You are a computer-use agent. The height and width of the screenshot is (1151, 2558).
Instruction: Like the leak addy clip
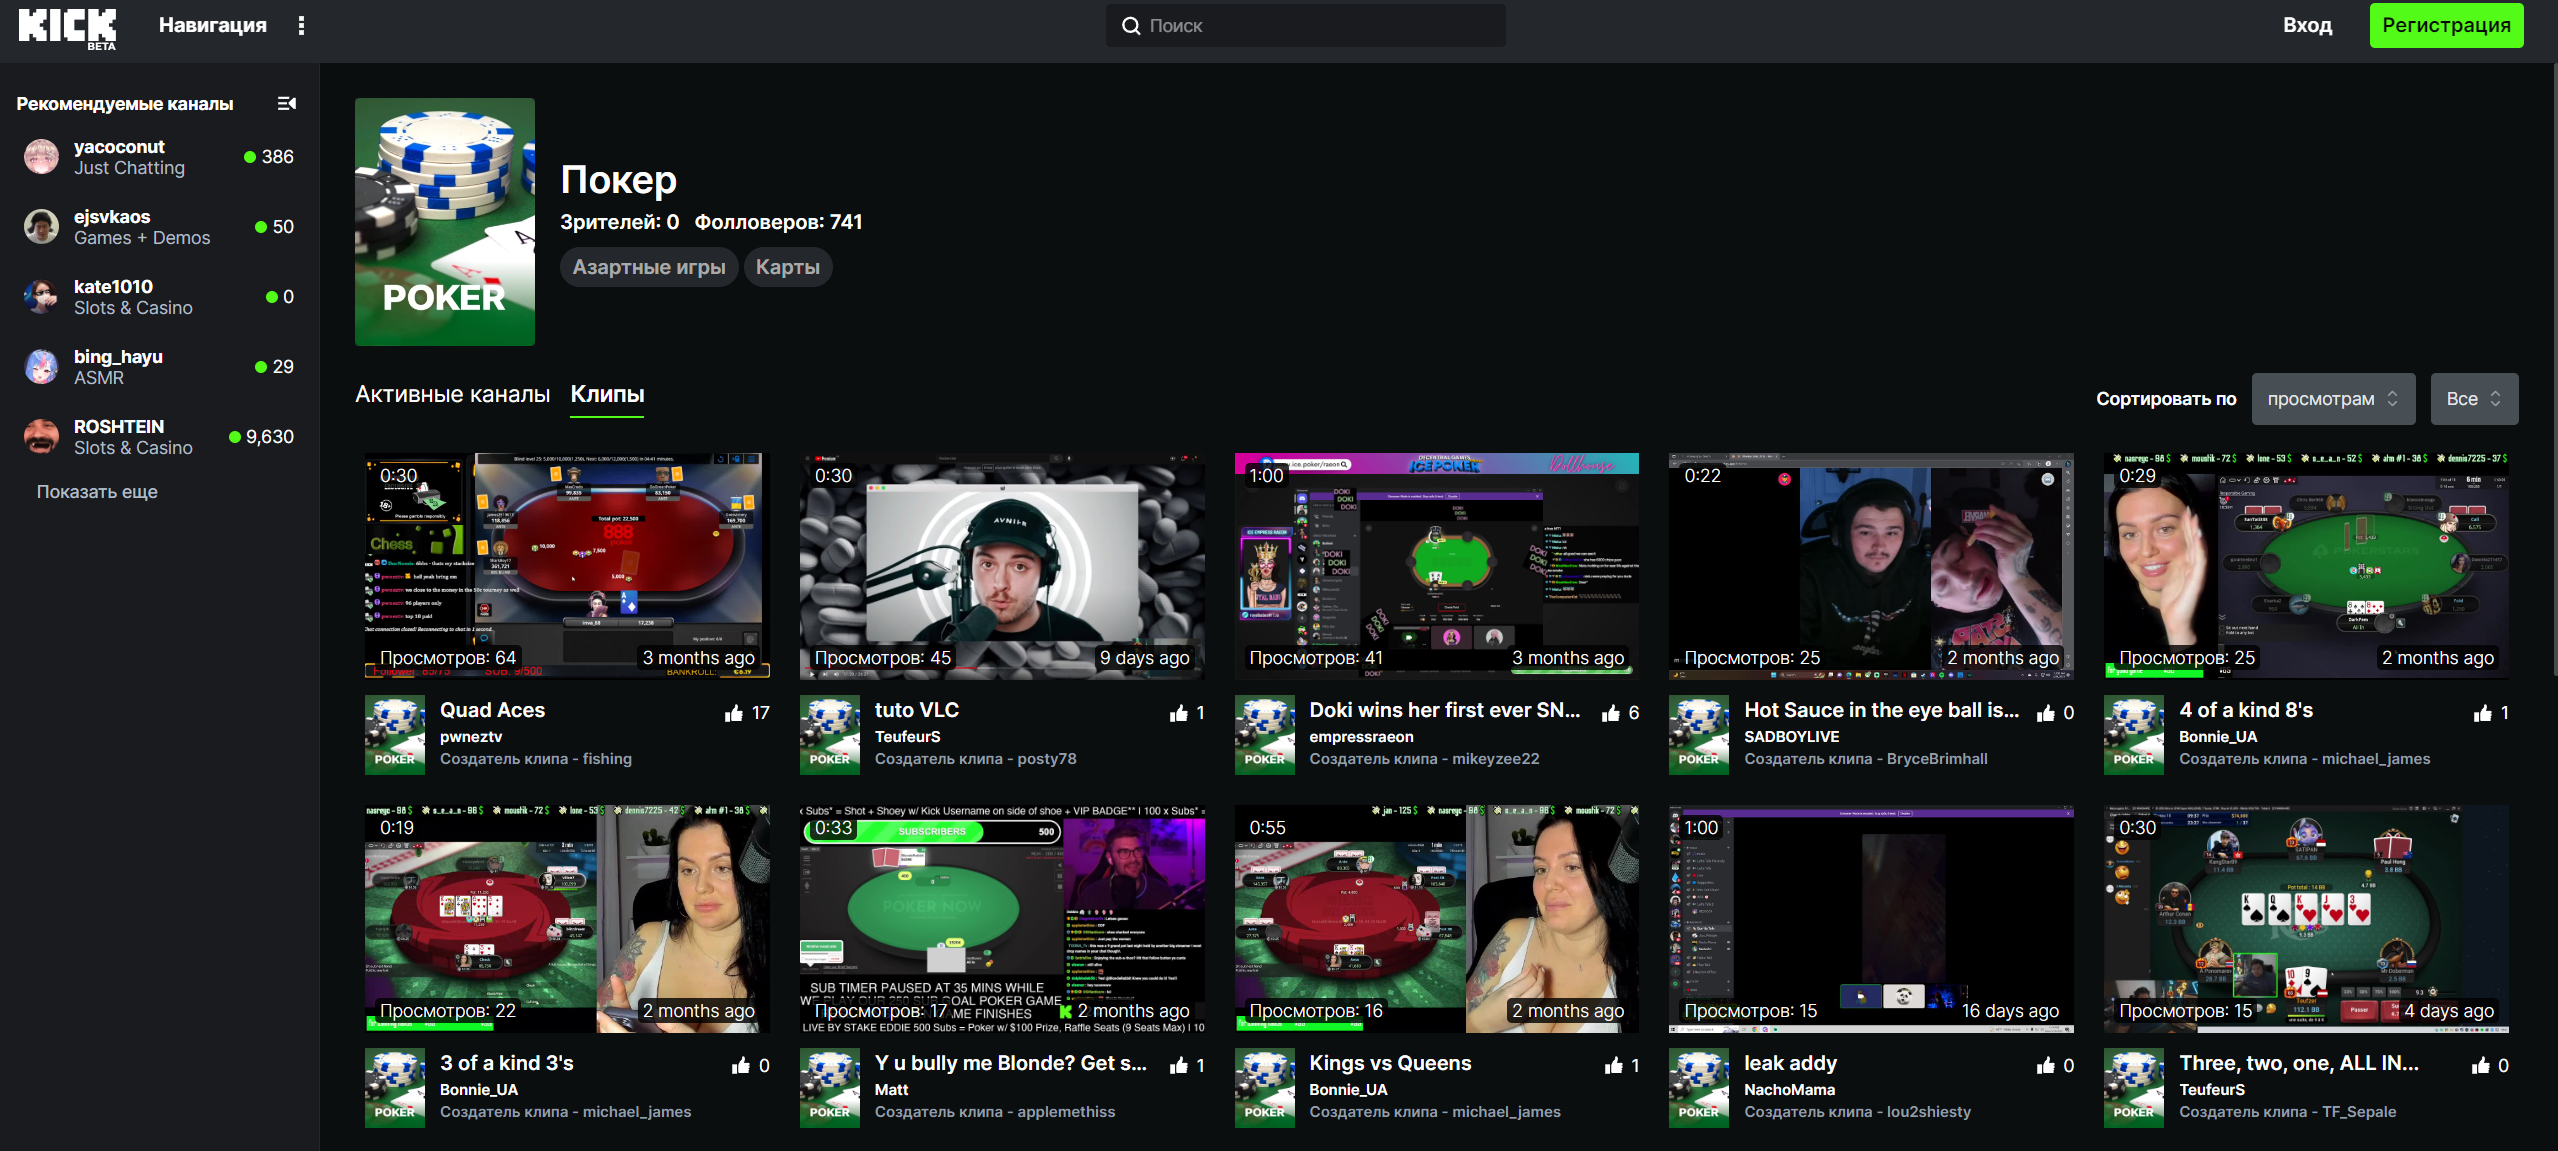click(x=2045, y=1066)
